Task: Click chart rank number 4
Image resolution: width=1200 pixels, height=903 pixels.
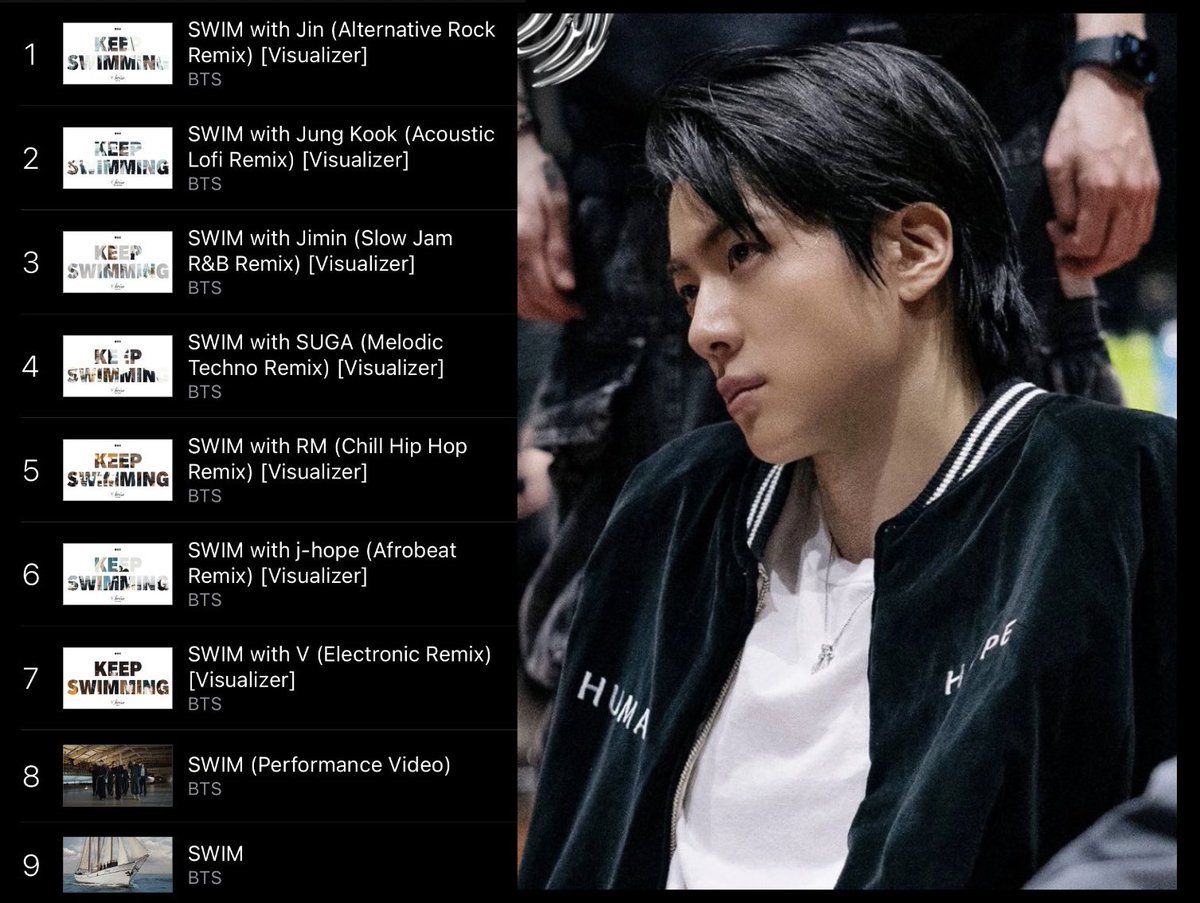Action: pos(31,366)
